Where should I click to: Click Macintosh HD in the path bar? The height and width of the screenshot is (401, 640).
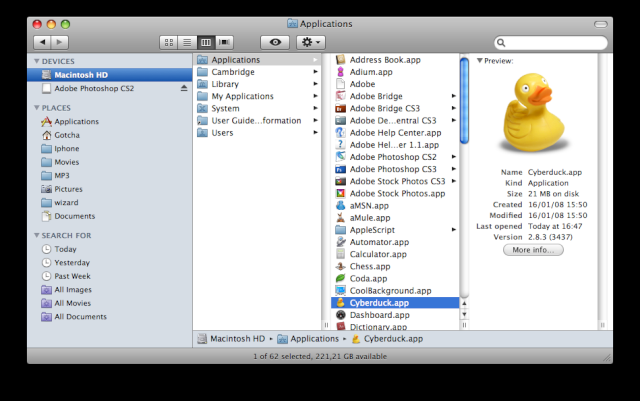pyautogui.click(x=231, y=339)
